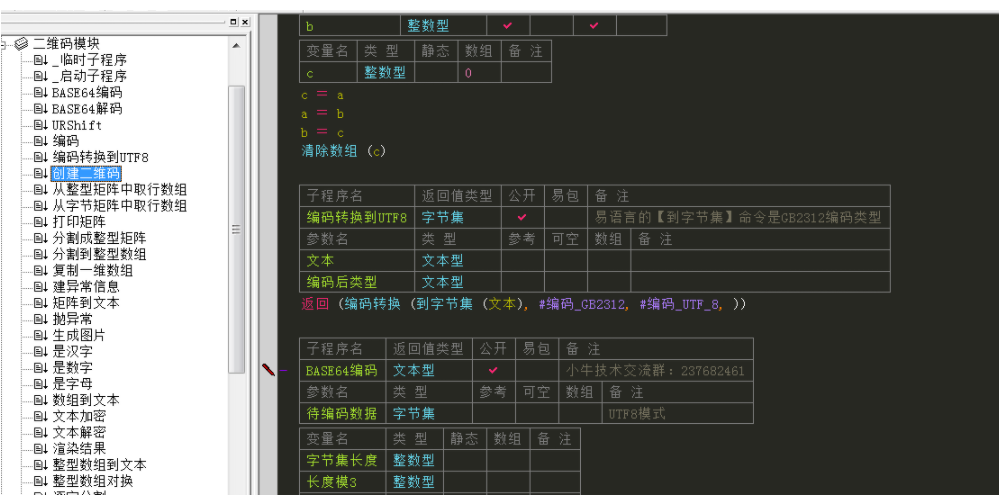
Task: Float the panel using the maximize icon
Action: (x=232, y=21)
